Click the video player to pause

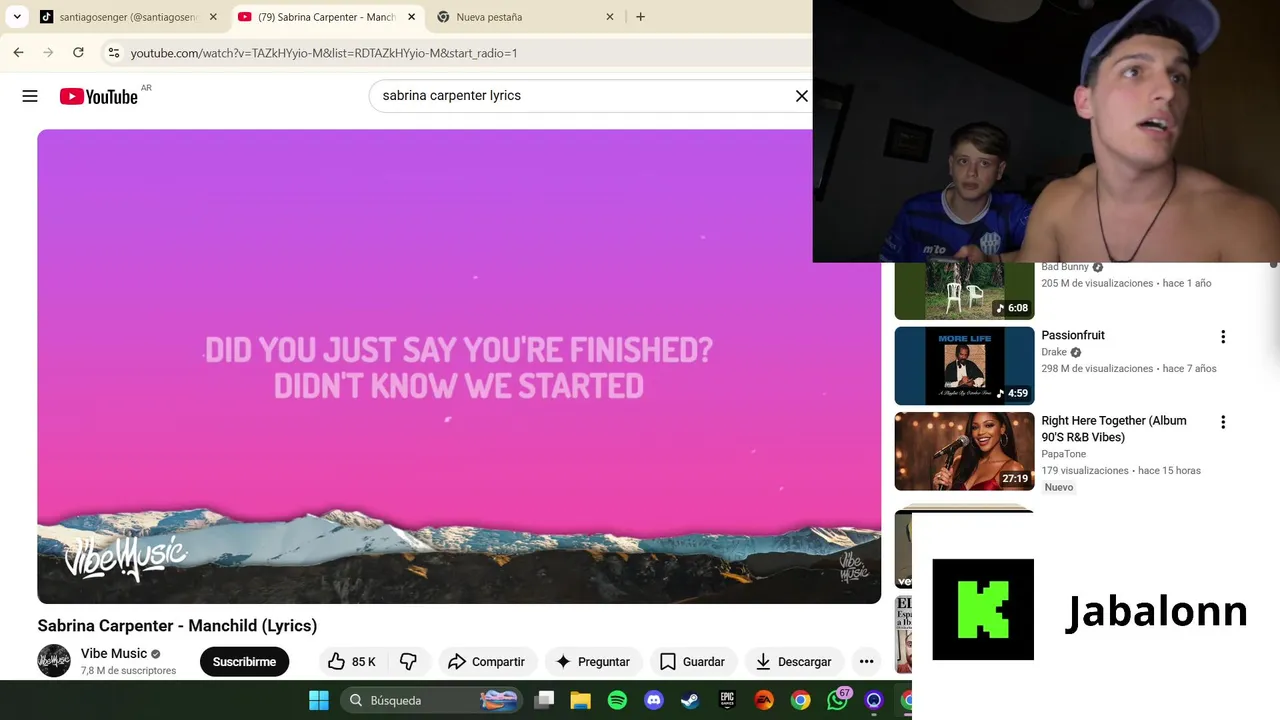point(459,366)
